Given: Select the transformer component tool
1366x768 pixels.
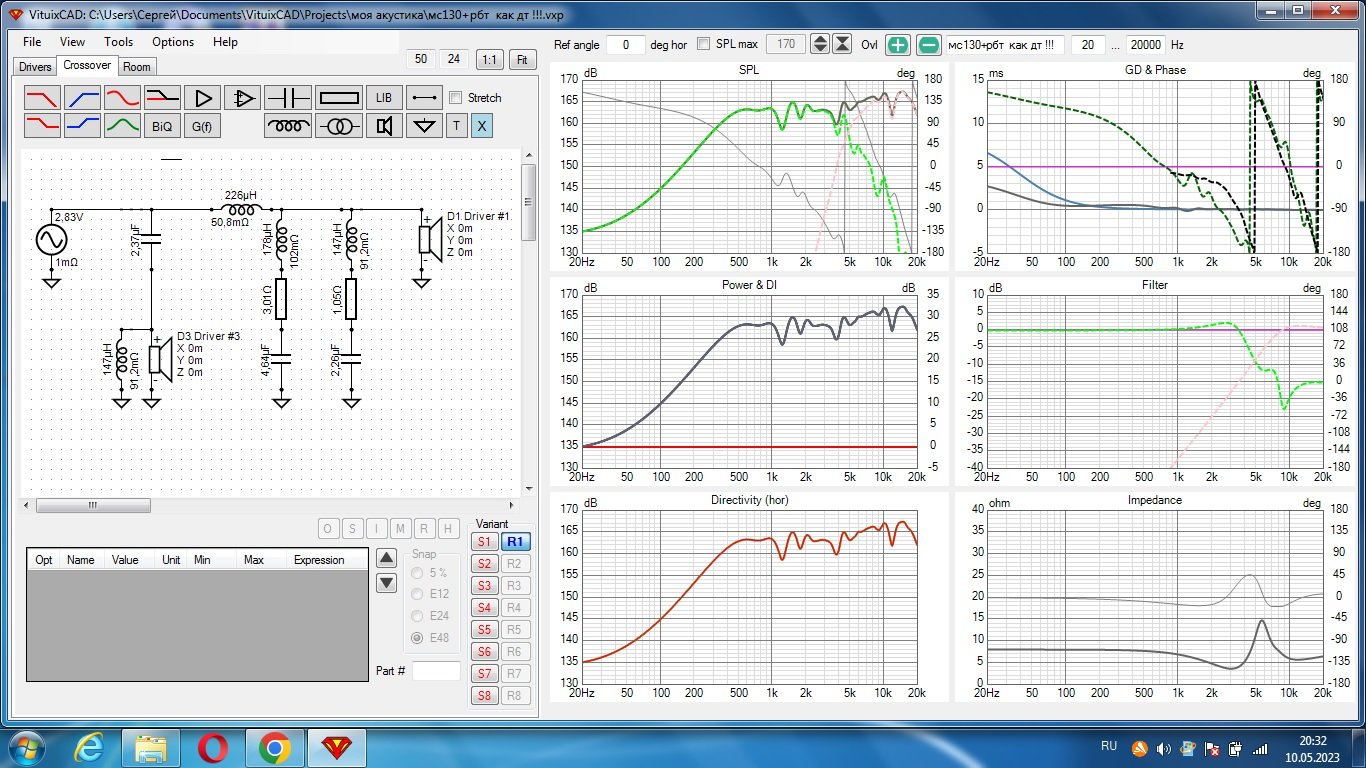Looking at the screenshot, I should (x=339, y=126).
